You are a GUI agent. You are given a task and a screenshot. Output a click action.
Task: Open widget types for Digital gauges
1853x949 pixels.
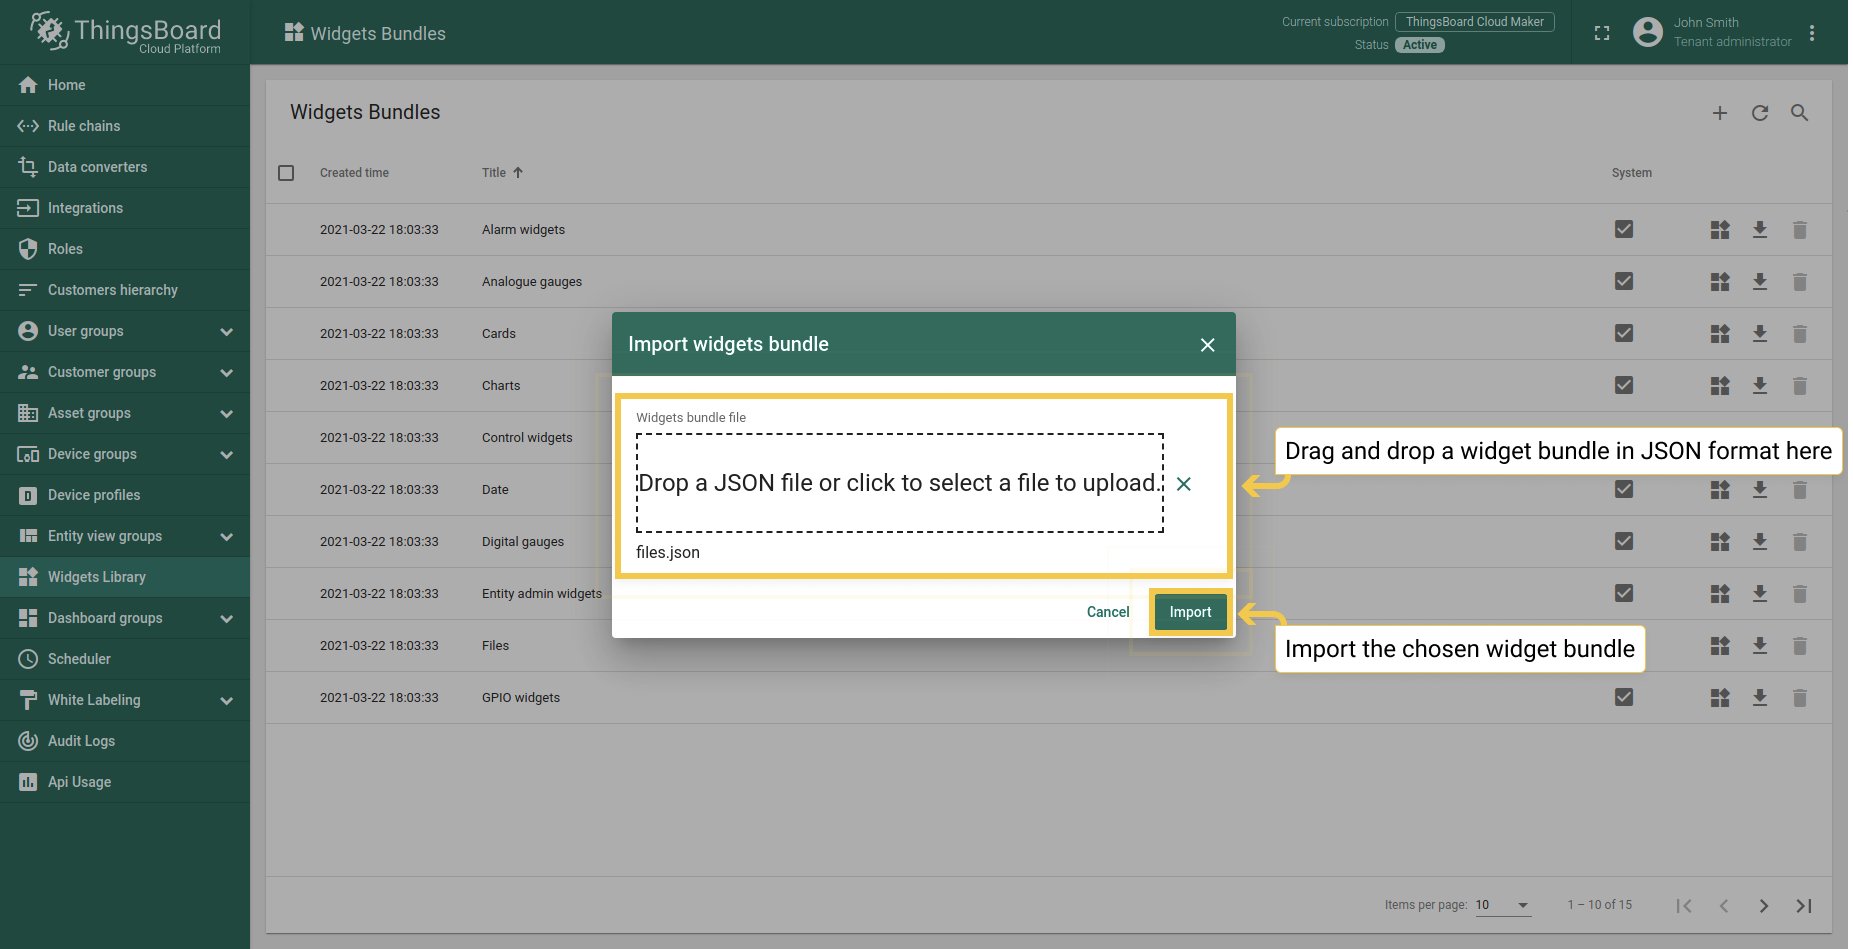1720,542
